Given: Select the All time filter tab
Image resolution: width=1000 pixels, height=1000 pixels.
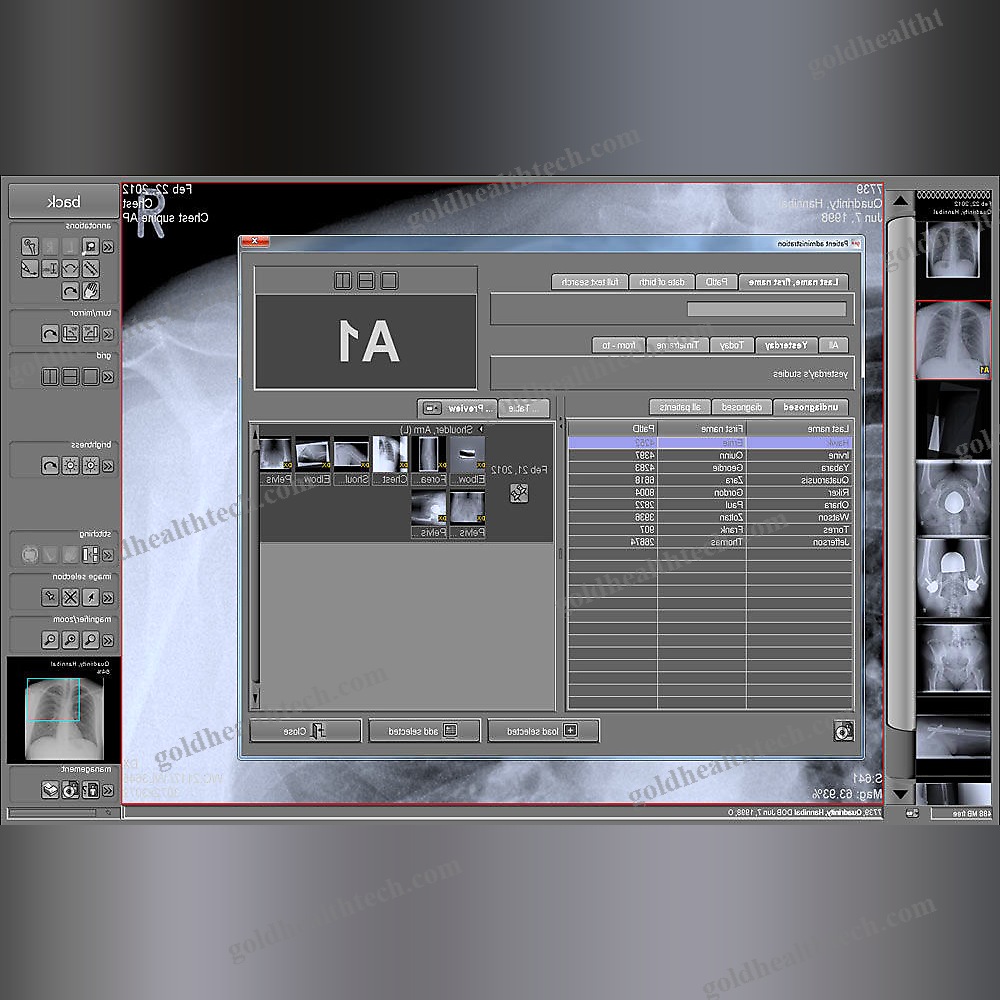Looking at the screenshot, I should coord(834,345).
